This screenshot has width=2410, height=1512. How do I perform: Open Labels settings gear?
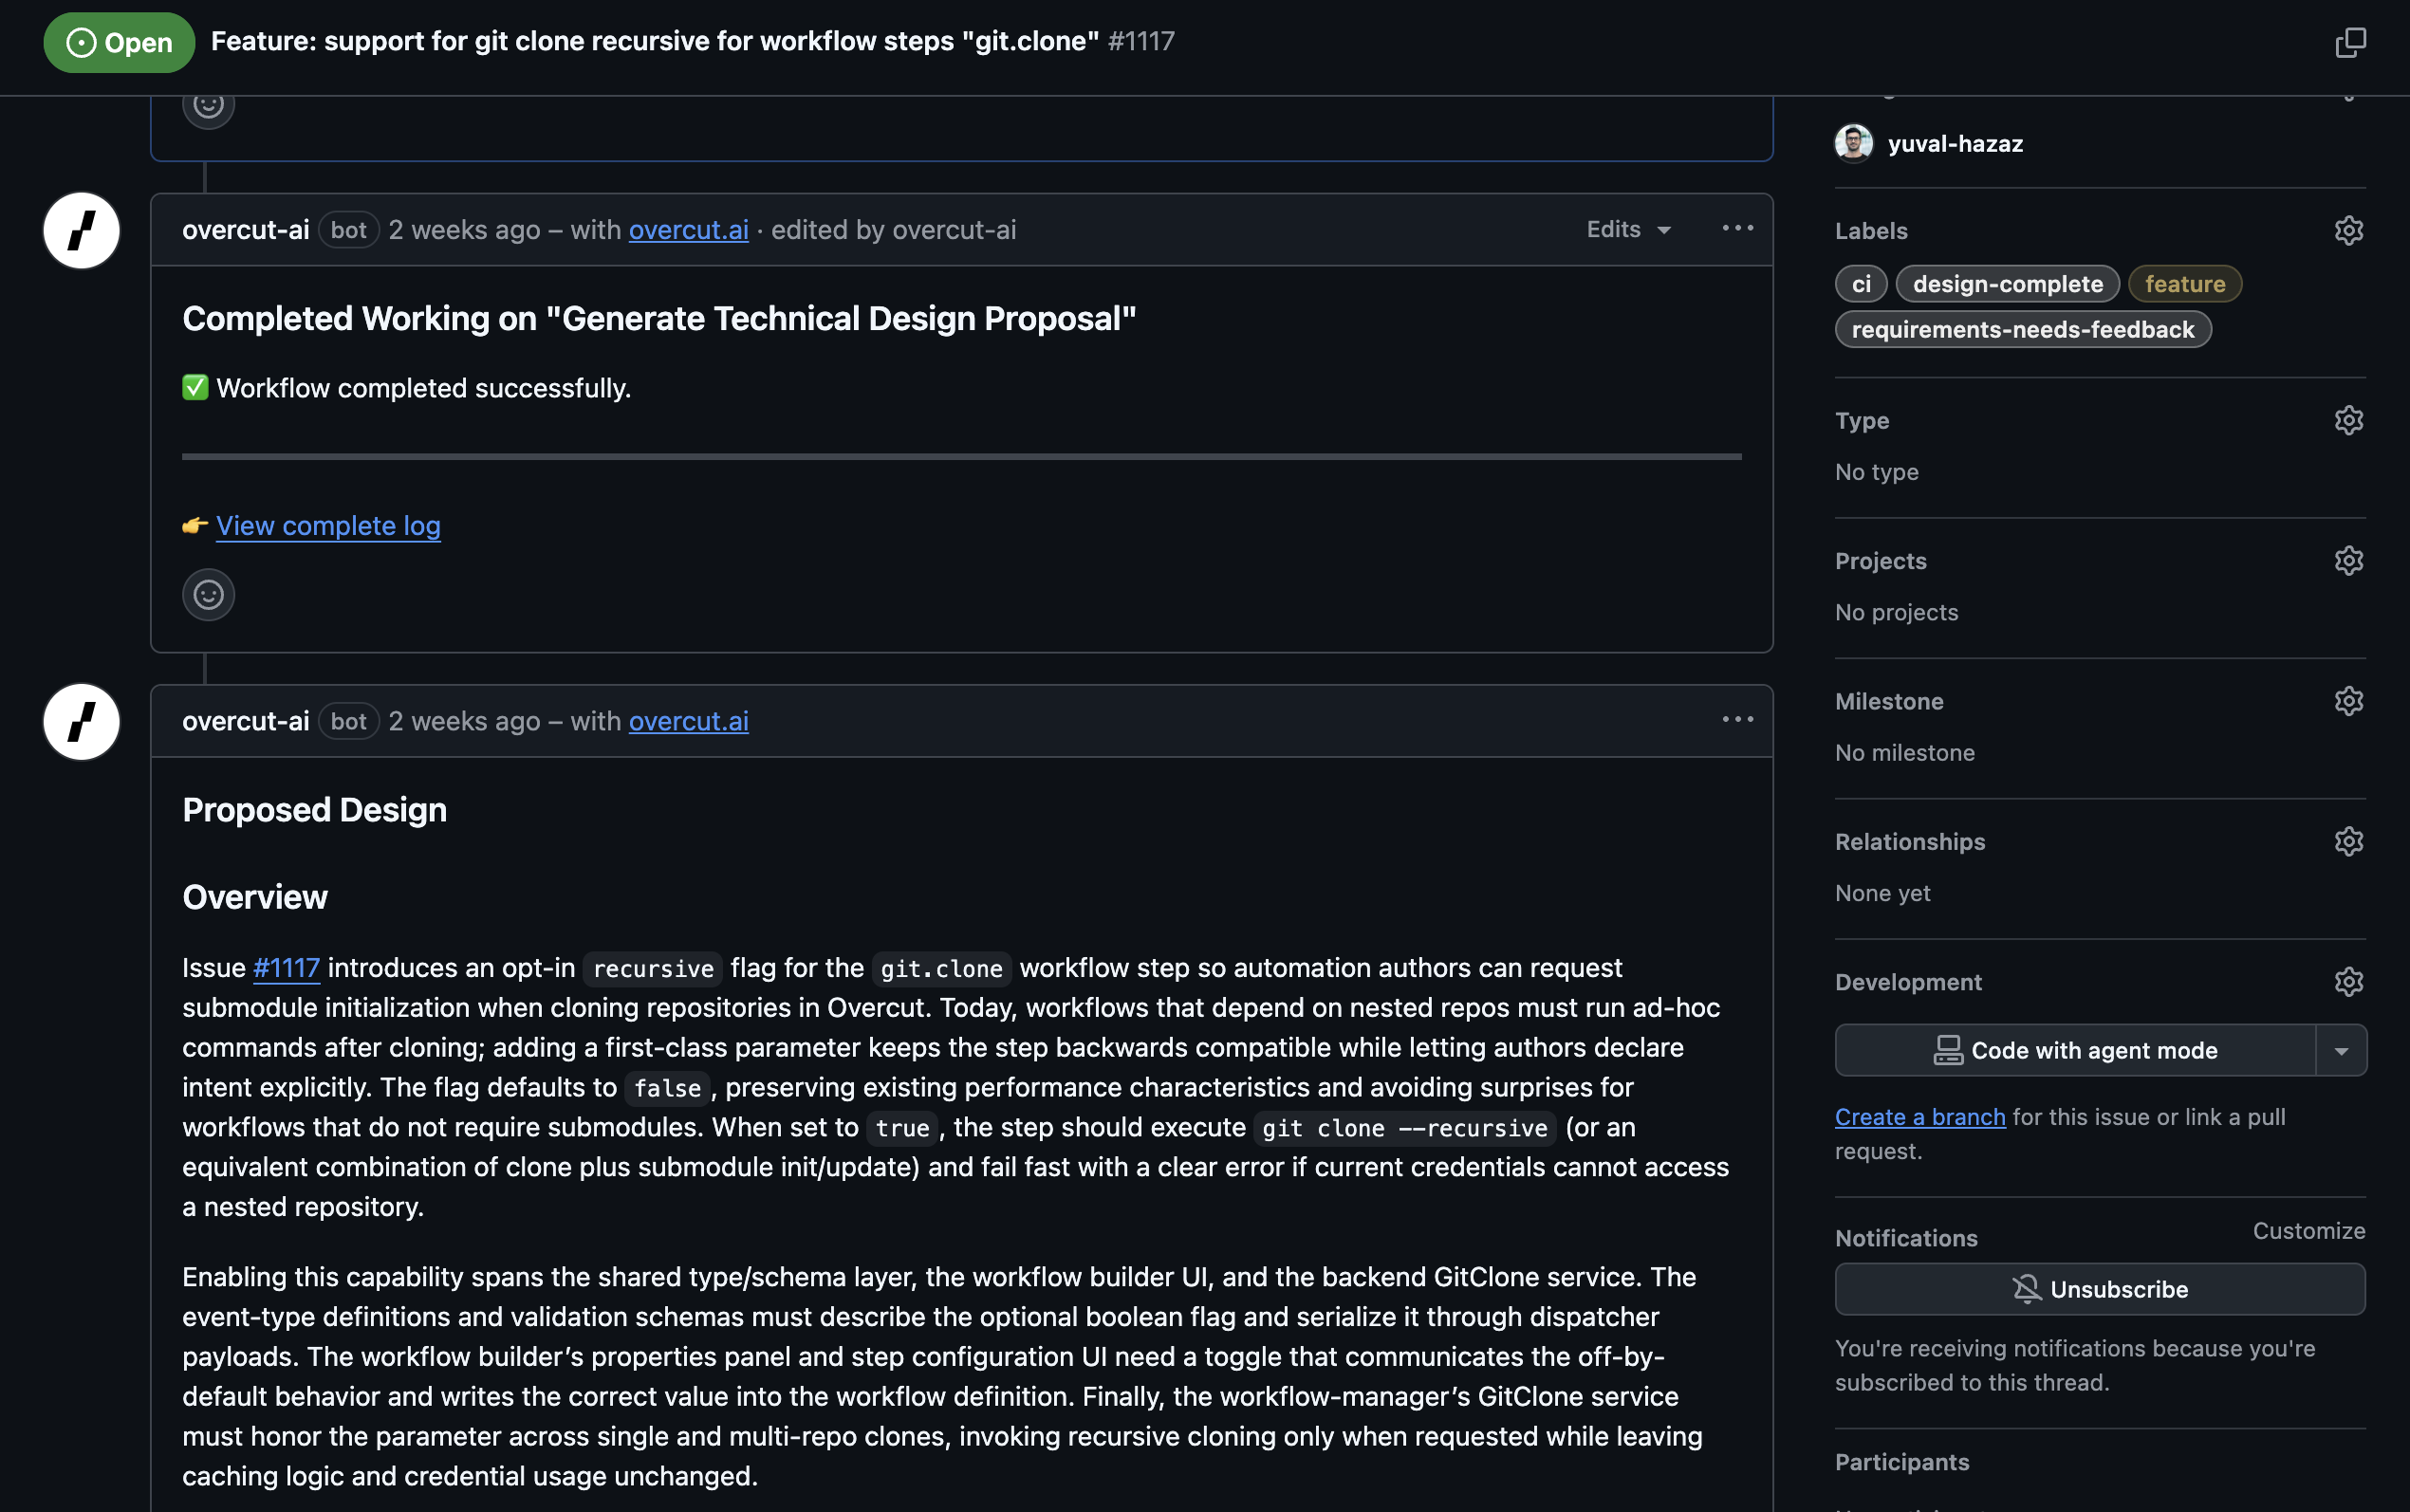click(x=2348, y=231)
